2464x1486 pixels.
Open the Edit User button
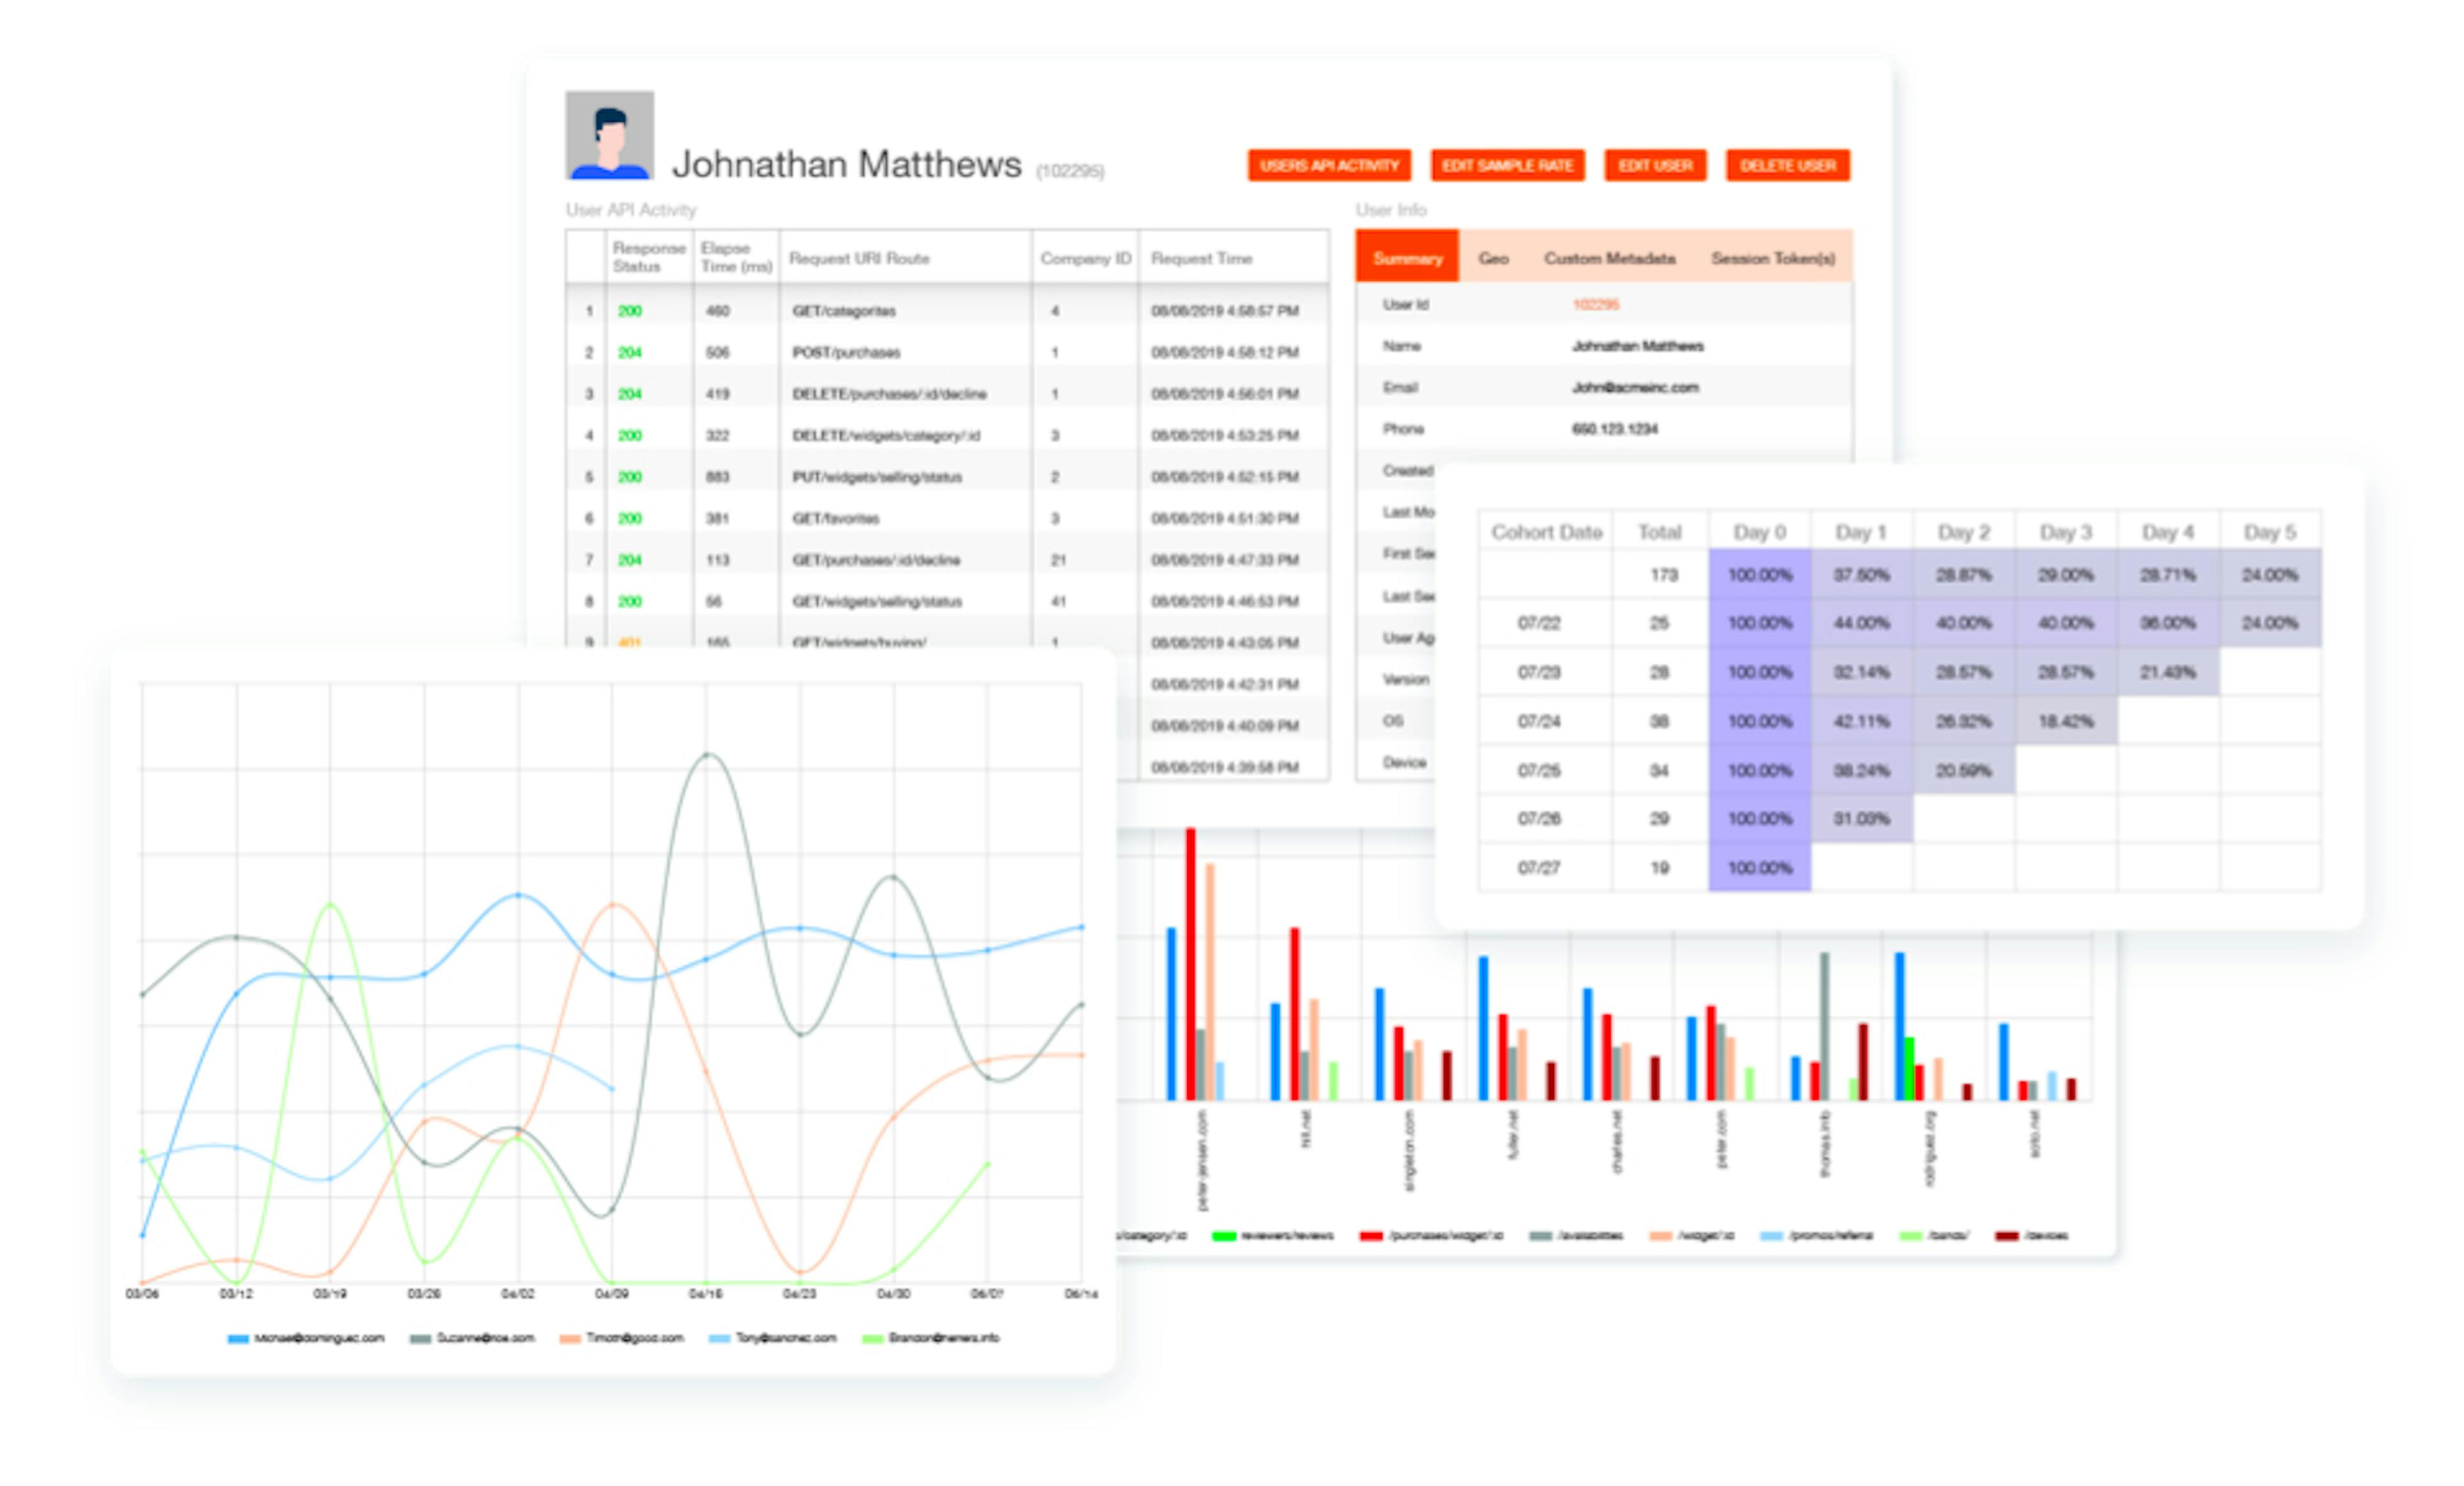click(x=1655, y=165)
